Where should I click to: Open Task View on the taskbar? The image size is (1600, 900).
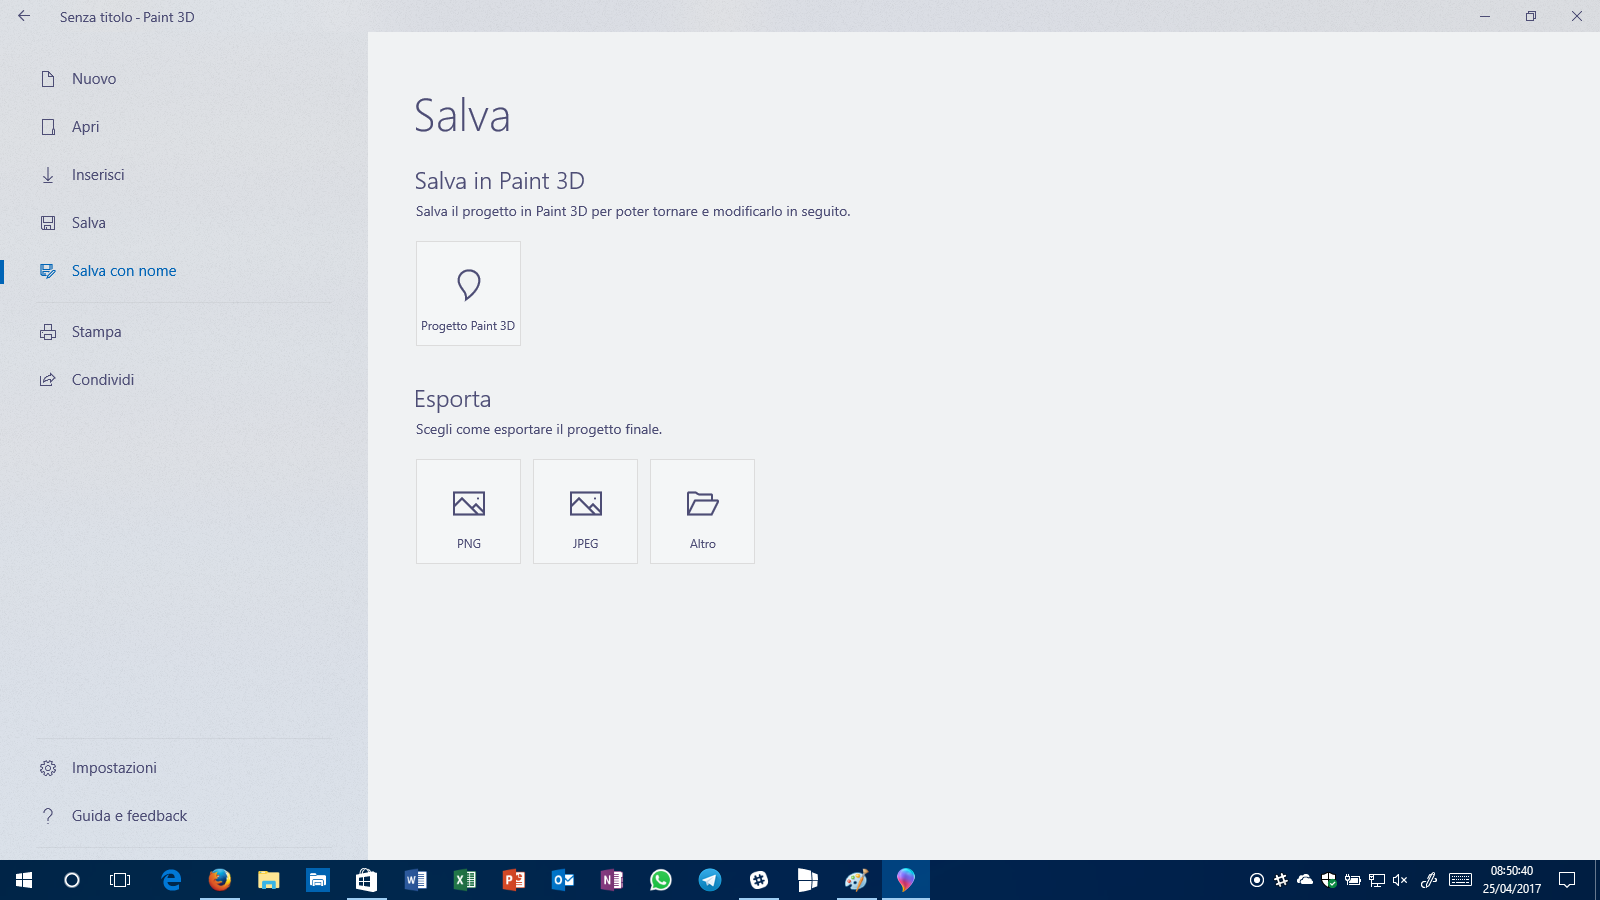point(120,880)
